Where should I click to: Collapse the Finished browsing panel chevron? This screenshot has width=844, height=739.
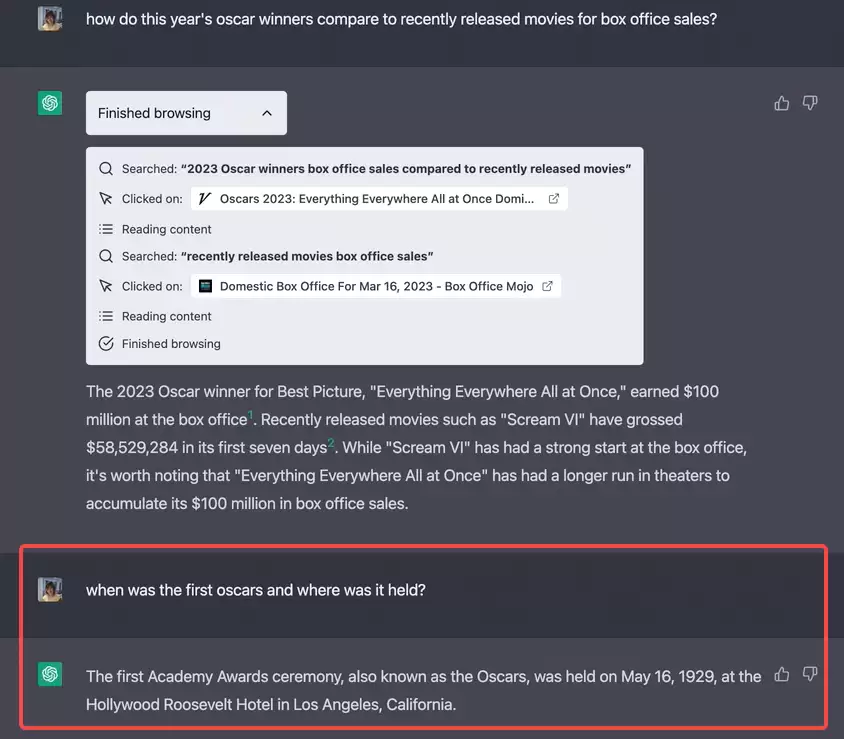point(267,113)
